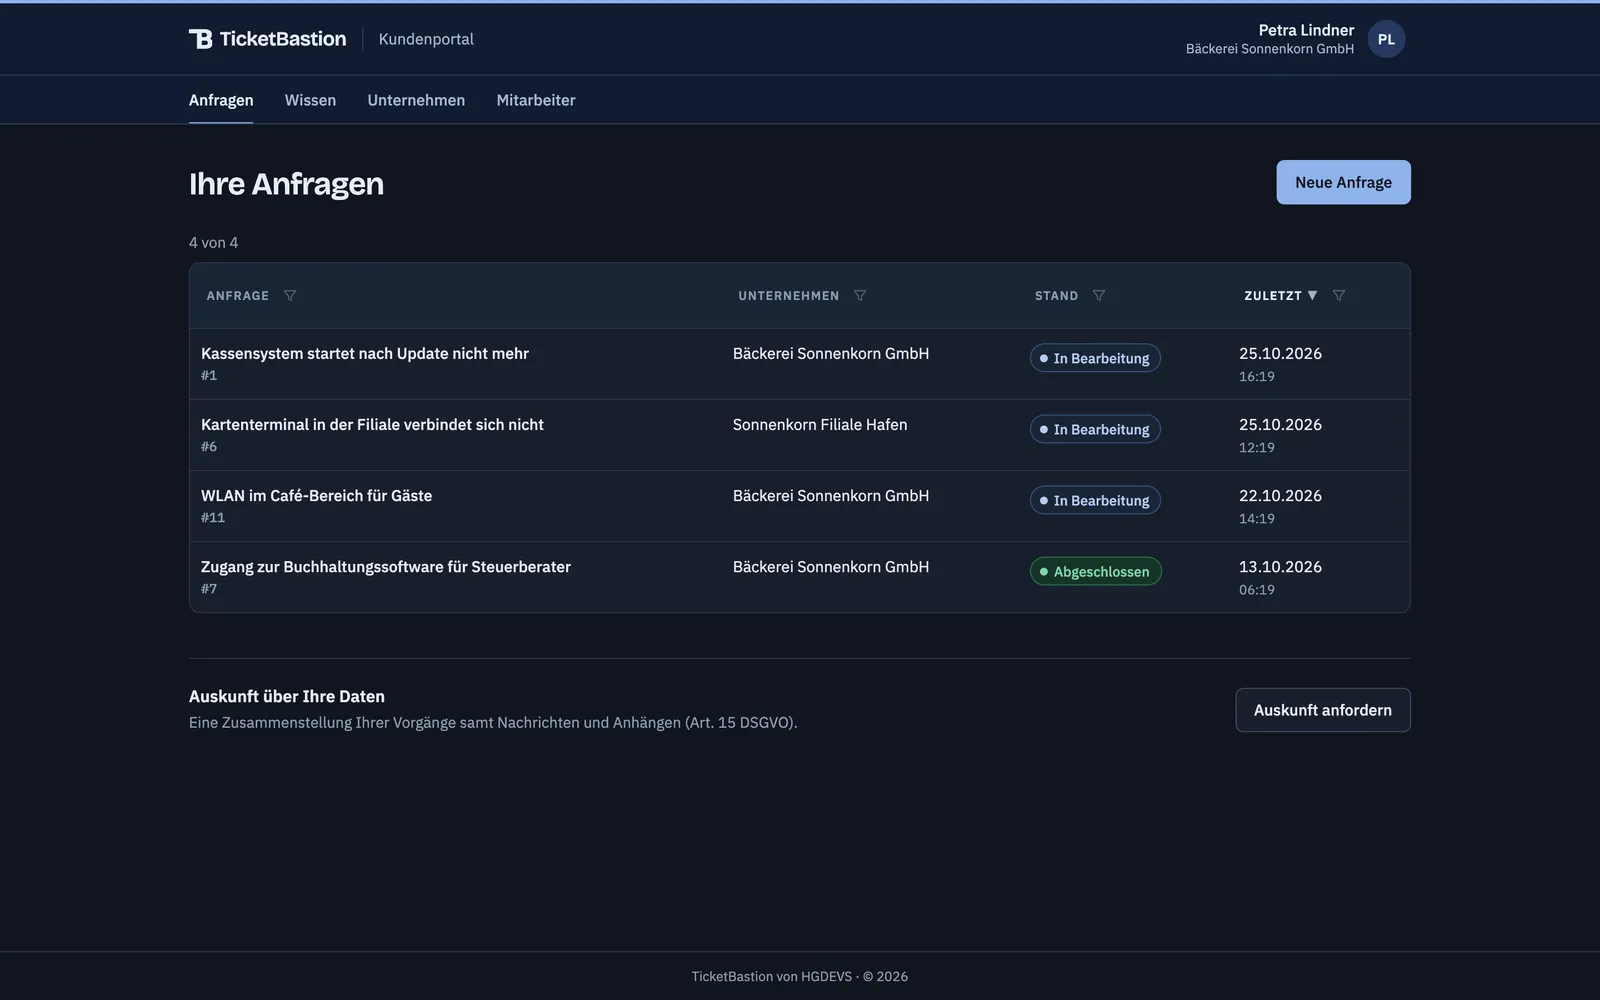The height and width of the screenshot is (1000, 1600).
Task: Switch to the Wissen tab
Action: click(x=310, y=100)
